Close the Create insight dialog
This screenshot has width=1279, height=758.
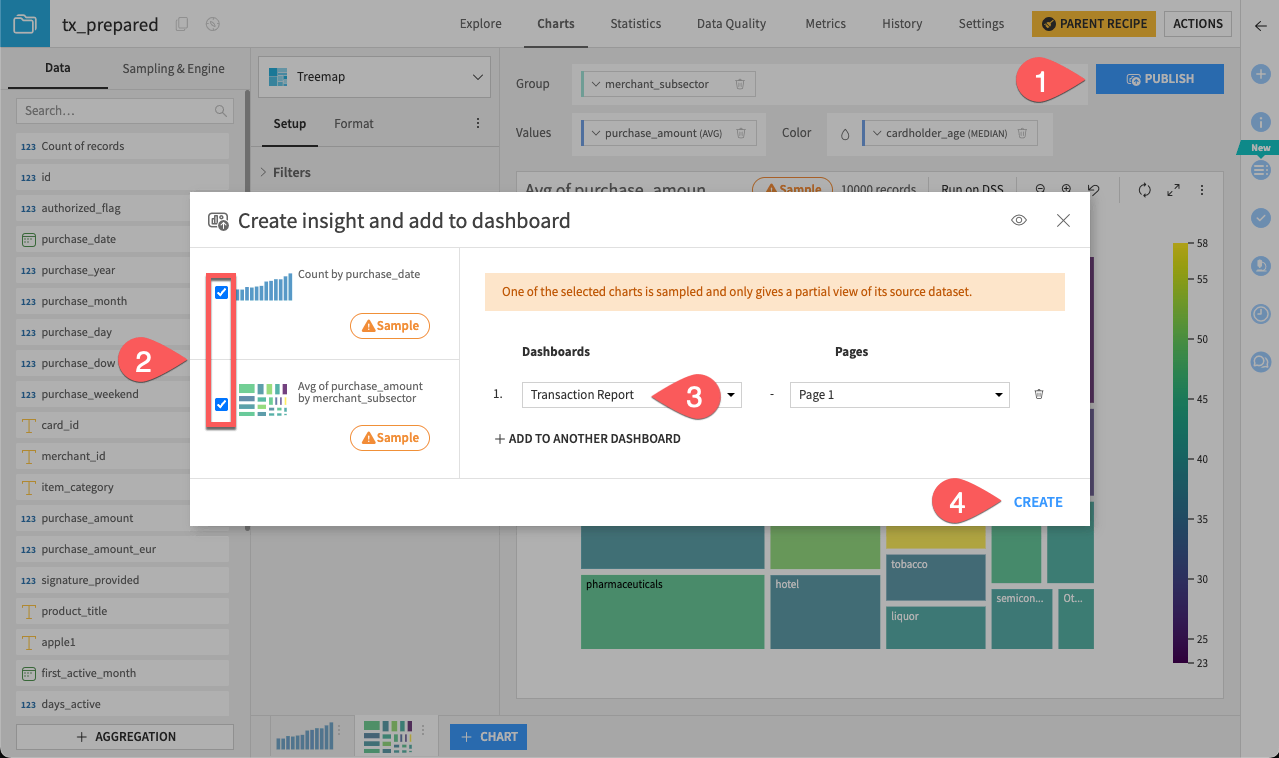click(1063, 221)
